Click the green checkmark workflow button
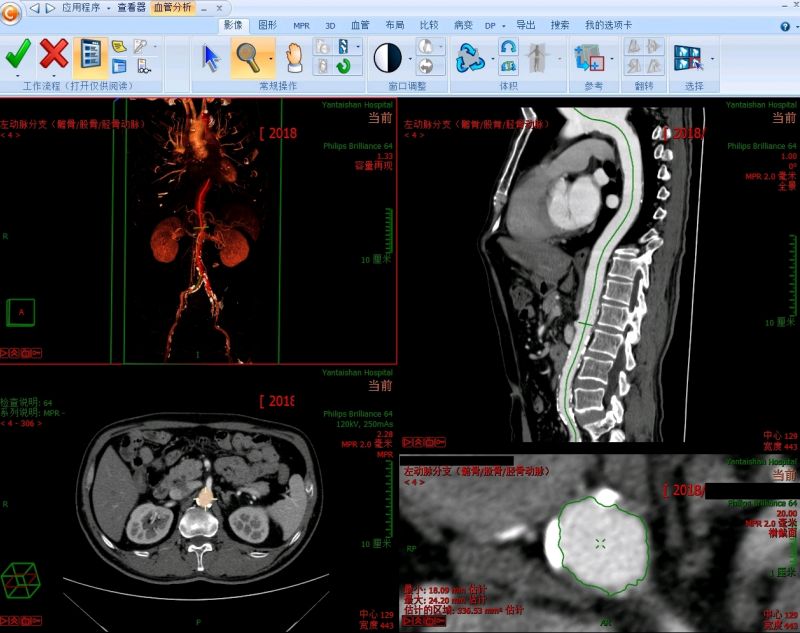Image resolution: width=800 pixels, height=633 pixels. click(17, 55)
